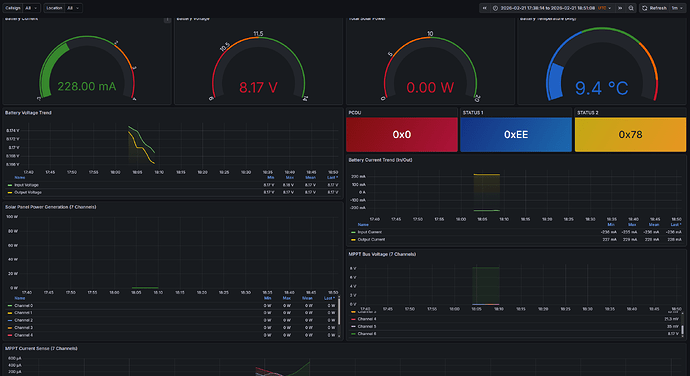Toggle Channel 4 in MPPT Bus Voltage legend

tap(367, 319)
